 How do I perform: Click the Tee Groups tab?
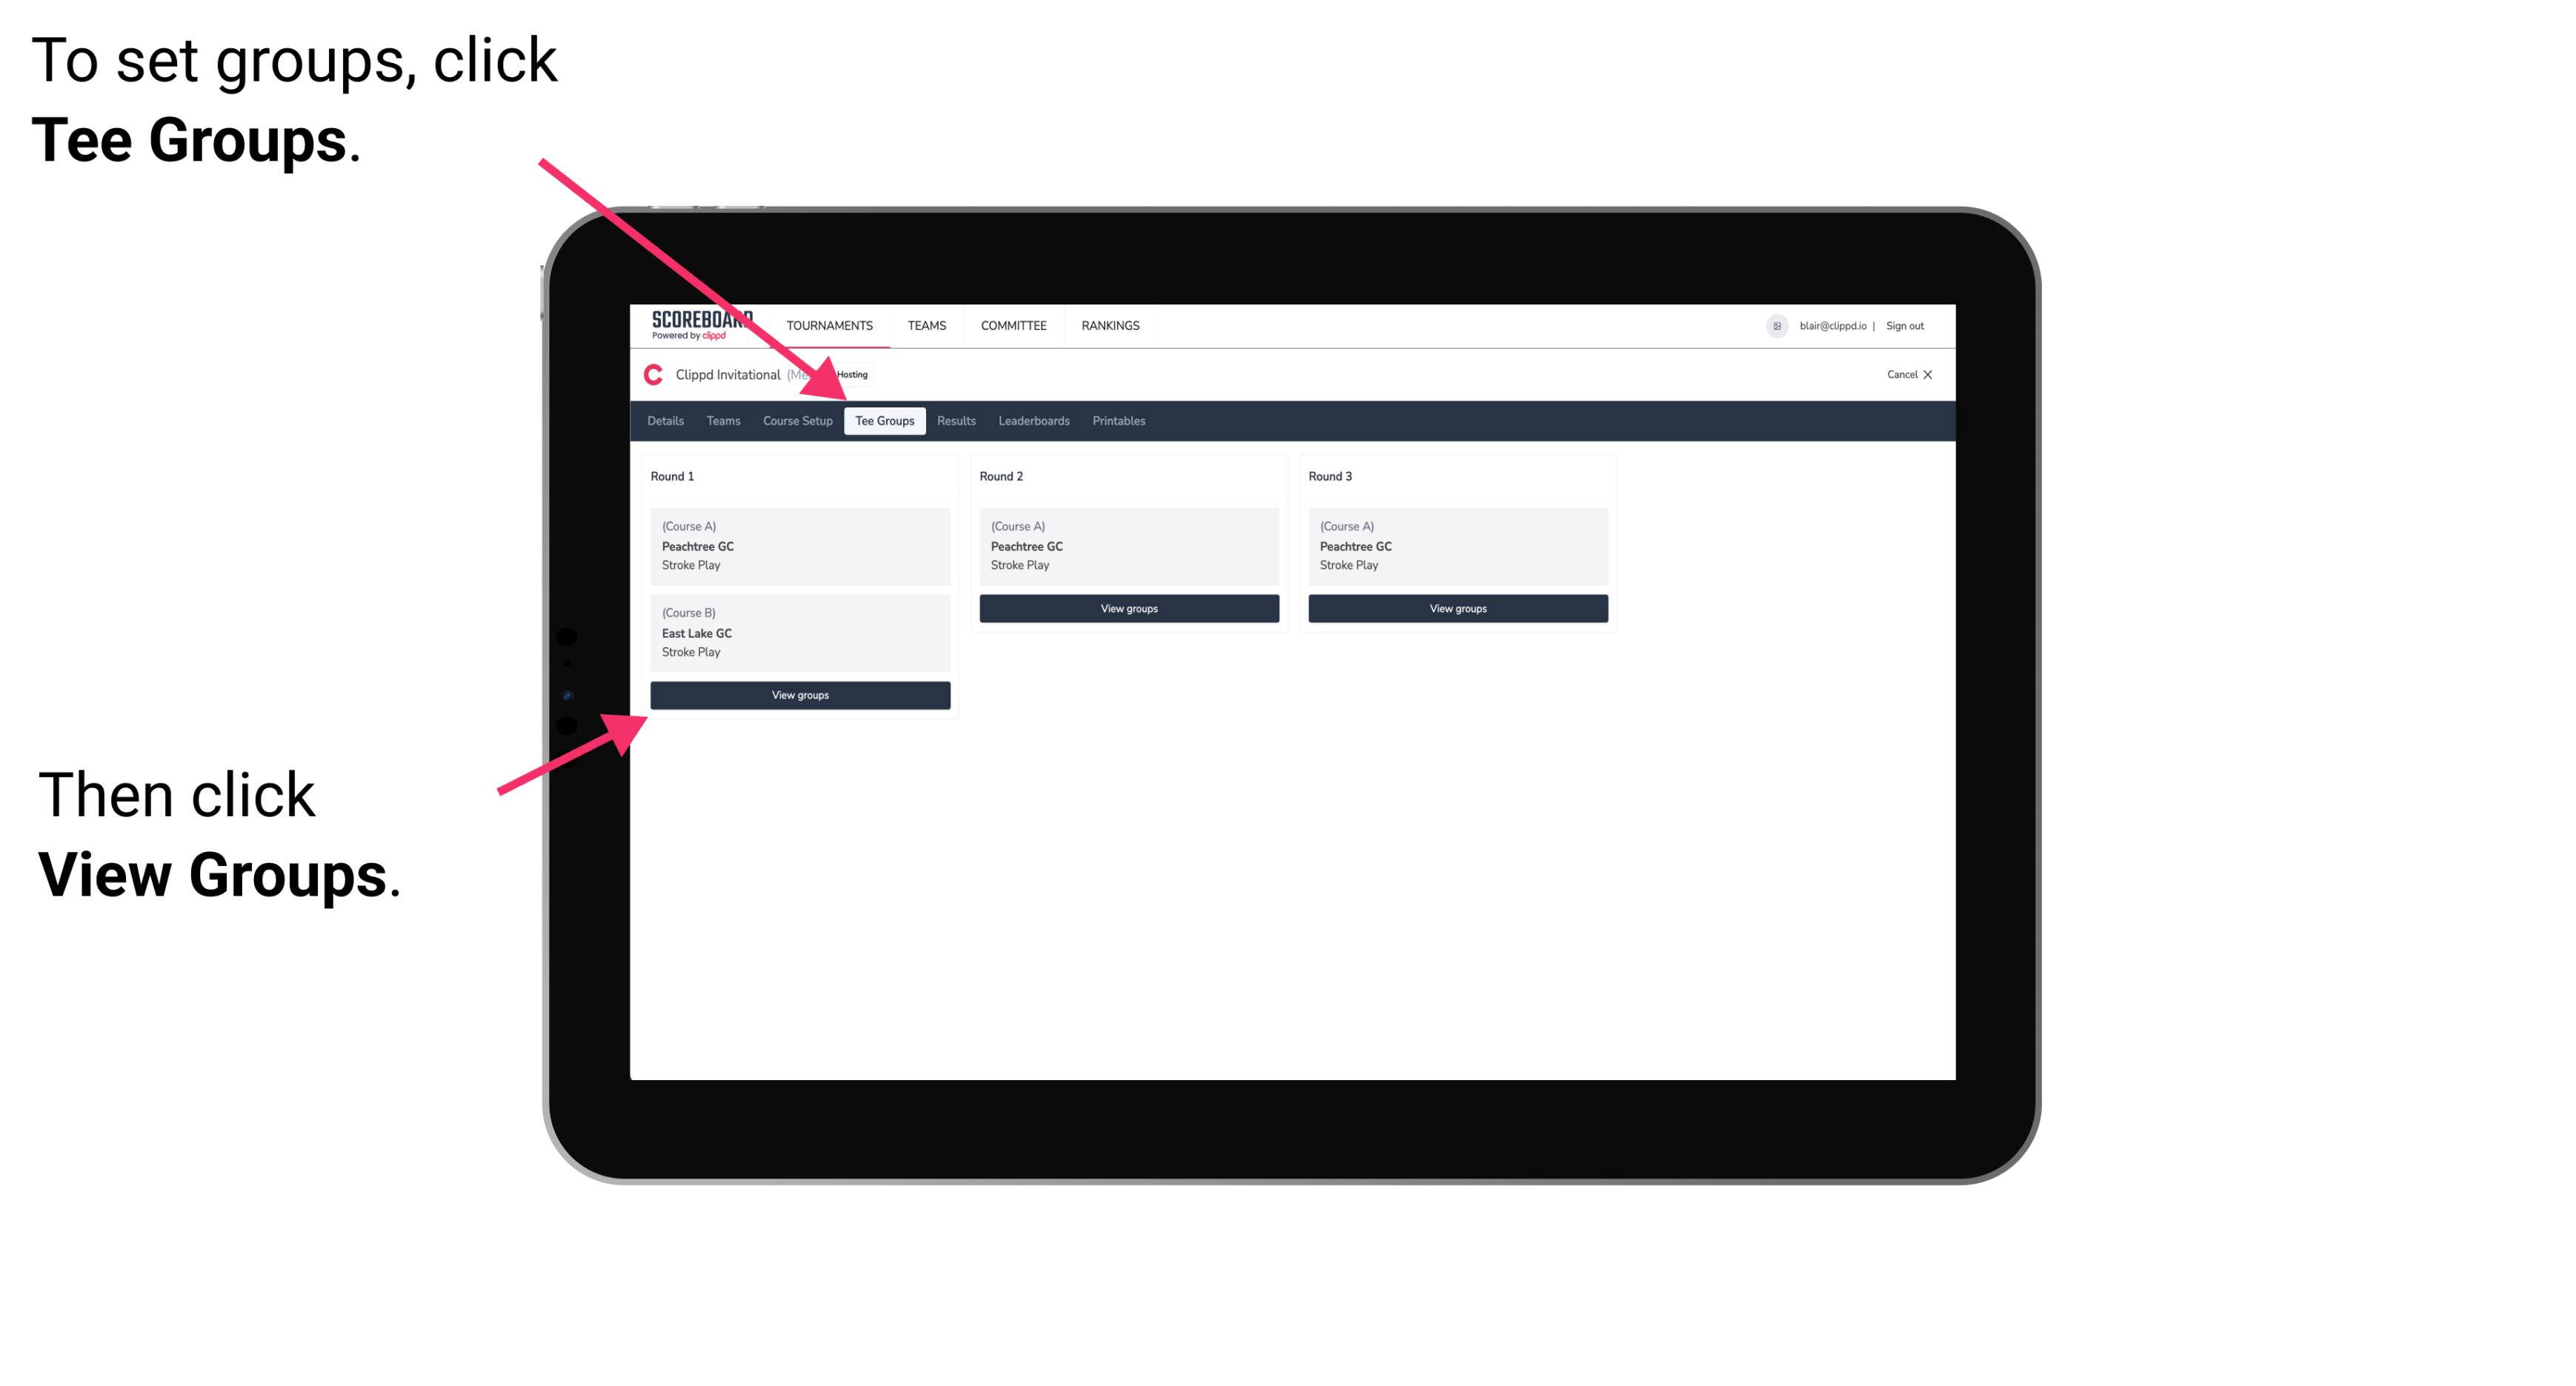pos(882,422)
